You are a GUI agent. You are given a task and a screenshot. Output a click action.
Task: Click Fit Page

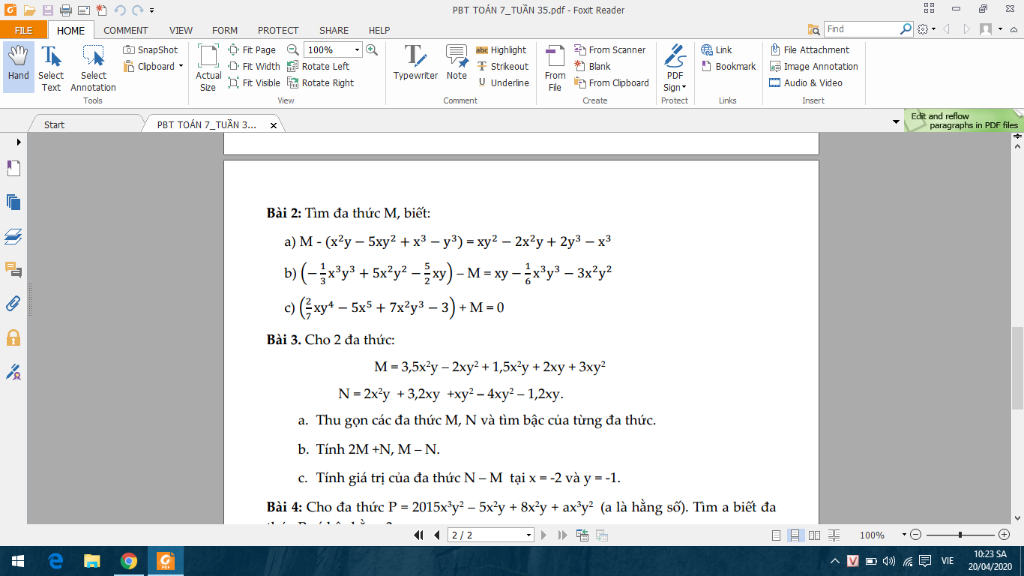[x=252, y=50]
